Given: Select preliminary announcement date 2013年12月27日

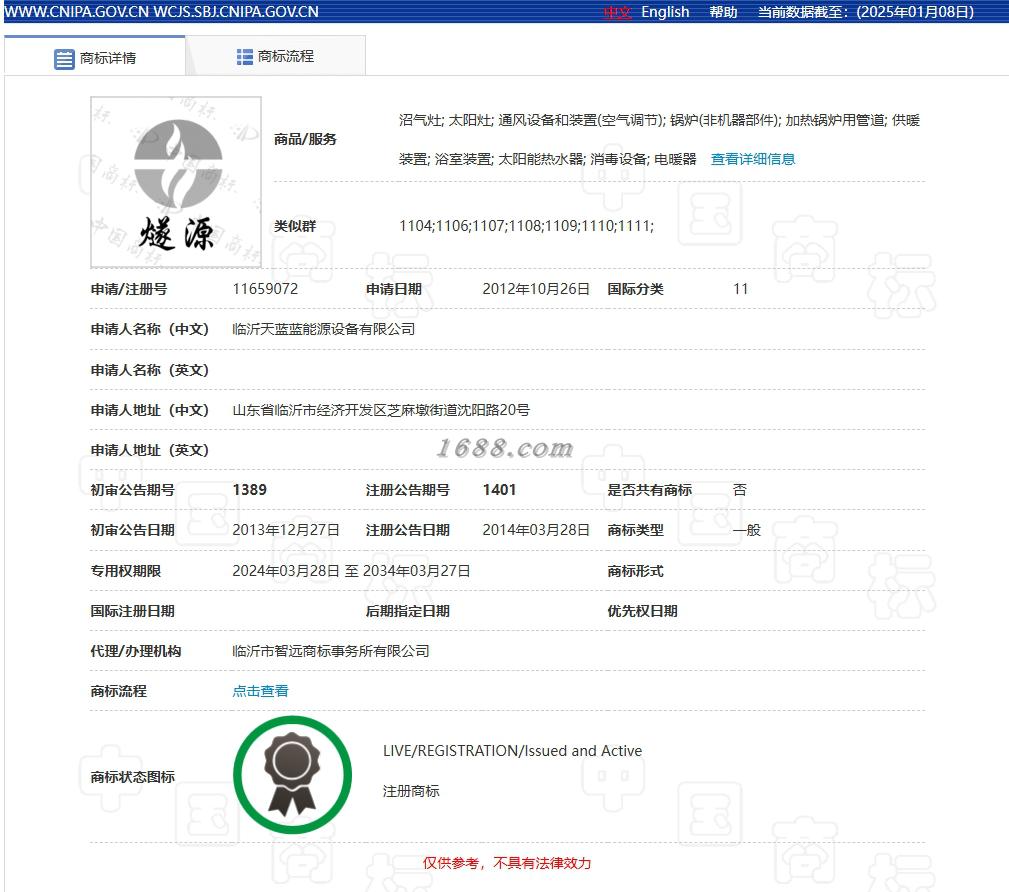Looking at the screenshot, I should (286, 530).
